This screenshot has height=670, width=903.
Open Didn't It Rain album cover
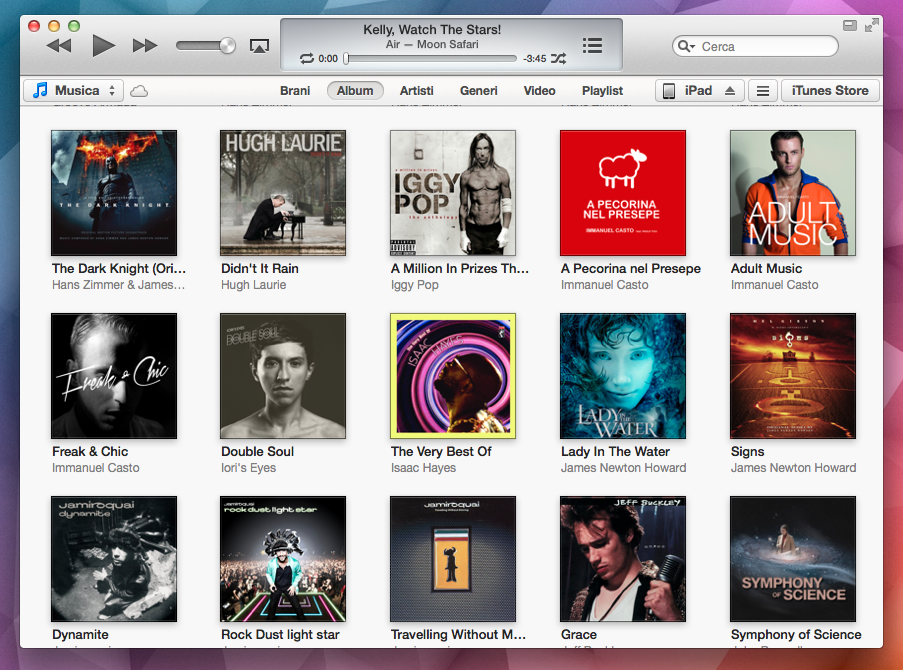coord(283,193)
